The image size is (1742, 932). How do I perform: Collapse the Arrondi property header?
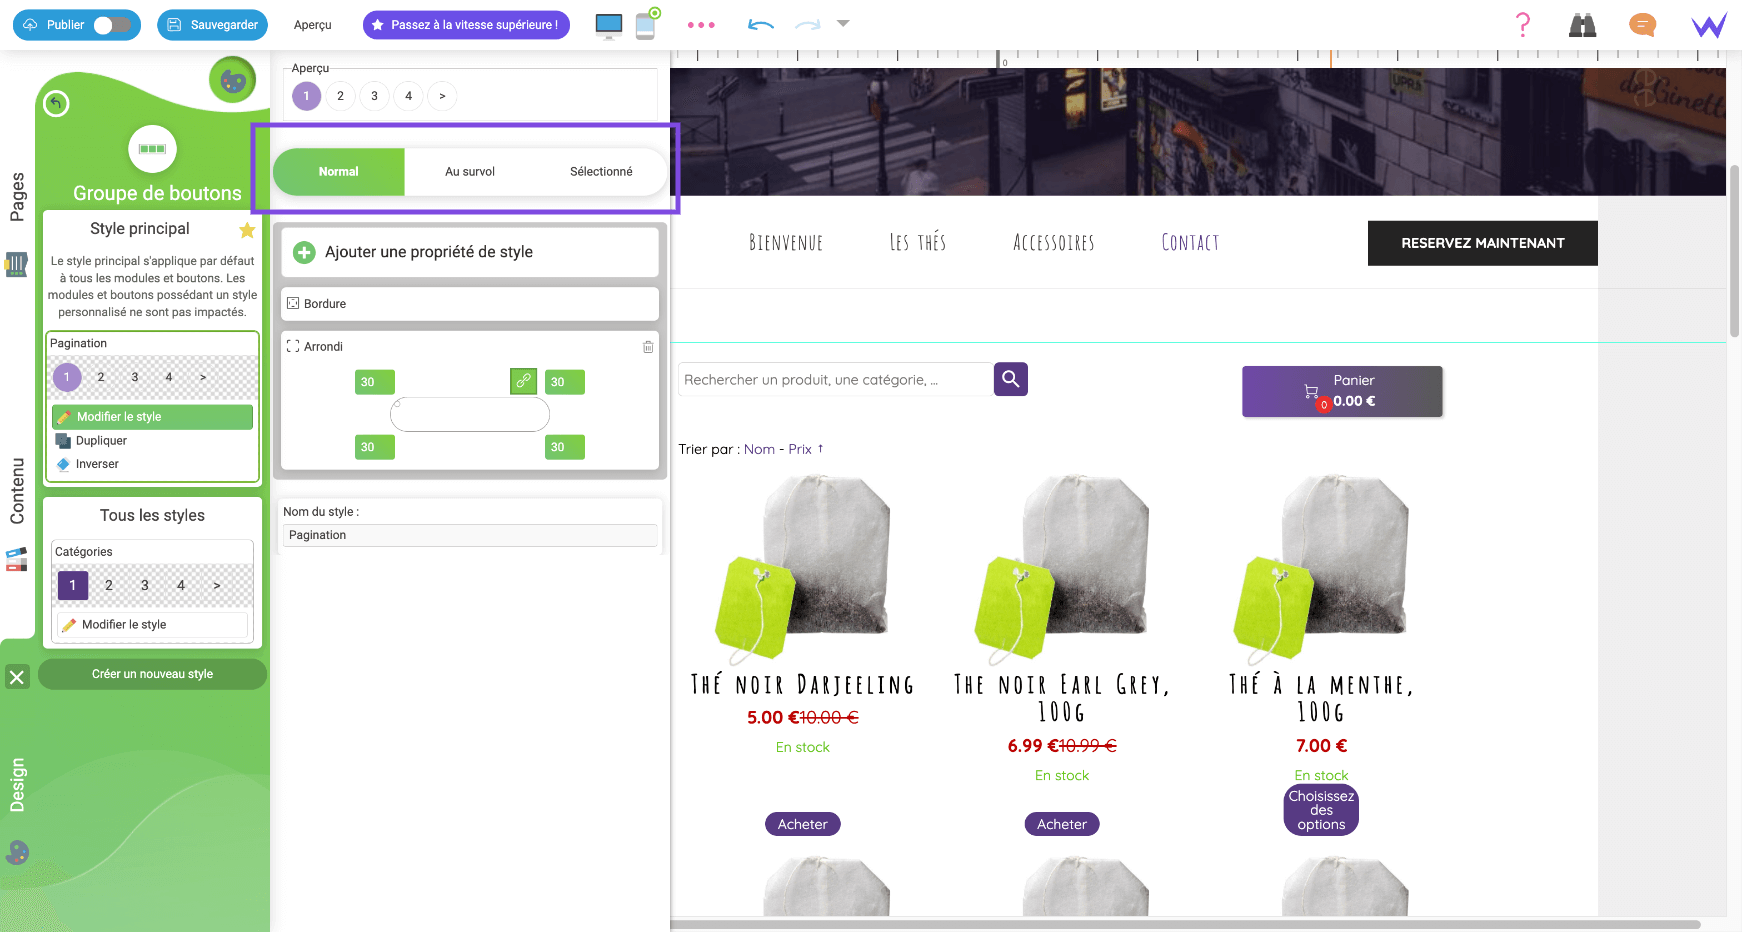coord(324,347)
